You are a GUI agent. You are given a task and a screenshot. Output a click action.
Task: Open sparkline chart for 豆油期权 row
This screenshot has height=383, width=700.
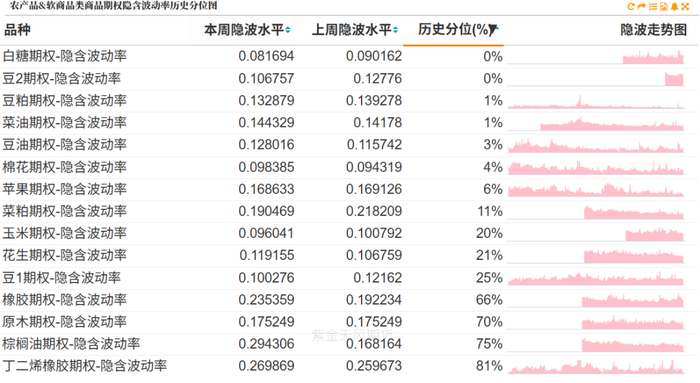(596, 146)
